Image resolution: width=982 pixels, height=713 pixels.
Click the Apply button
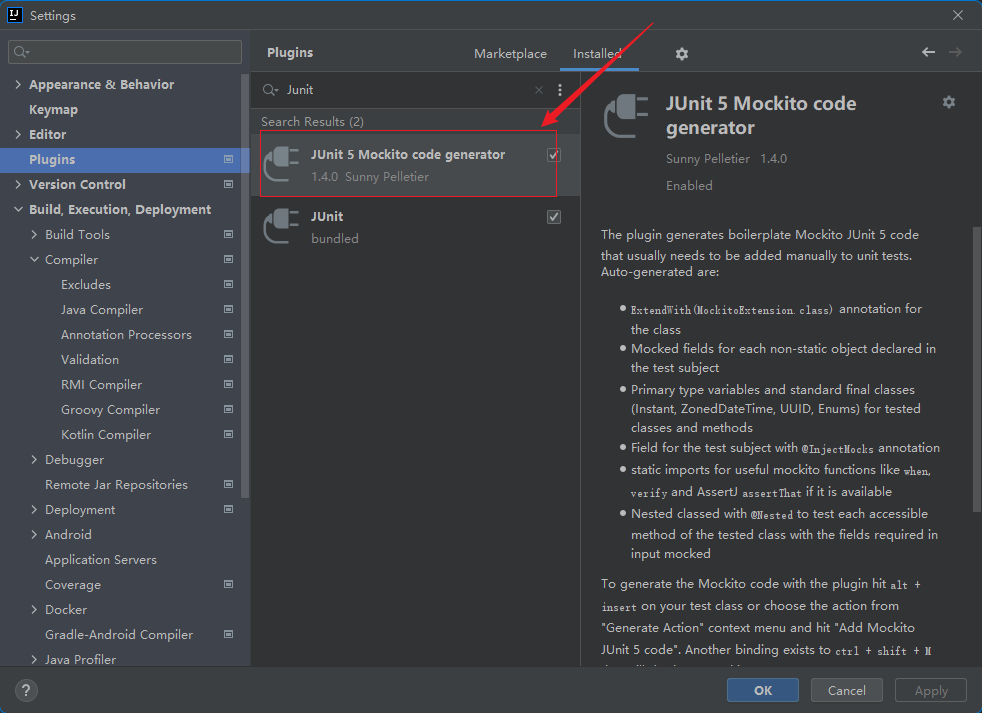pos(931,690)
